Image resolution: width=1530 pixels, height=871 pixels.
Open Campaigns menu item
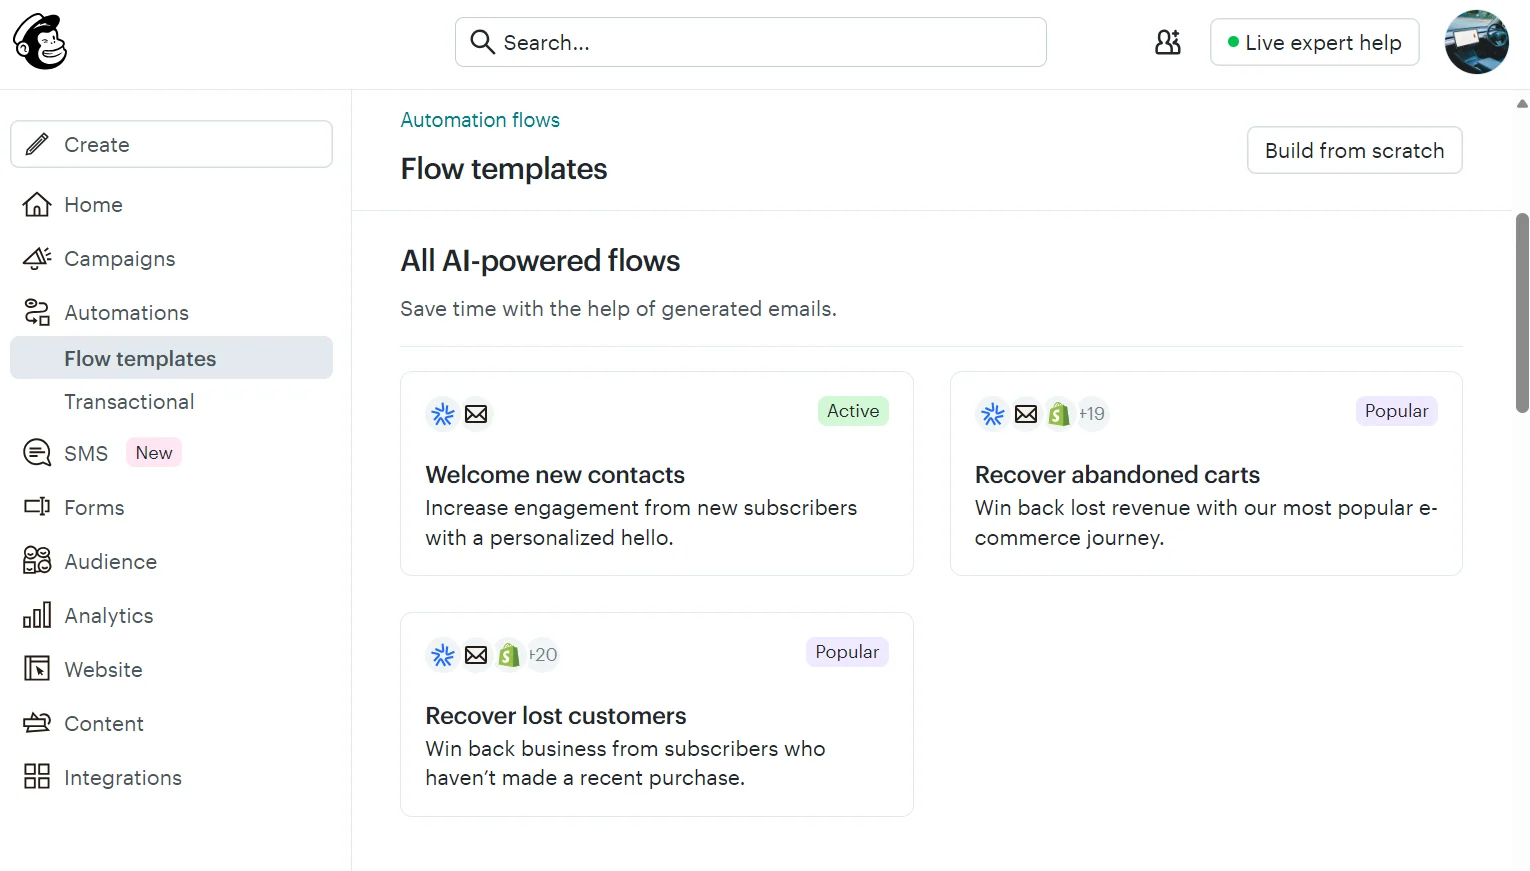120,259
